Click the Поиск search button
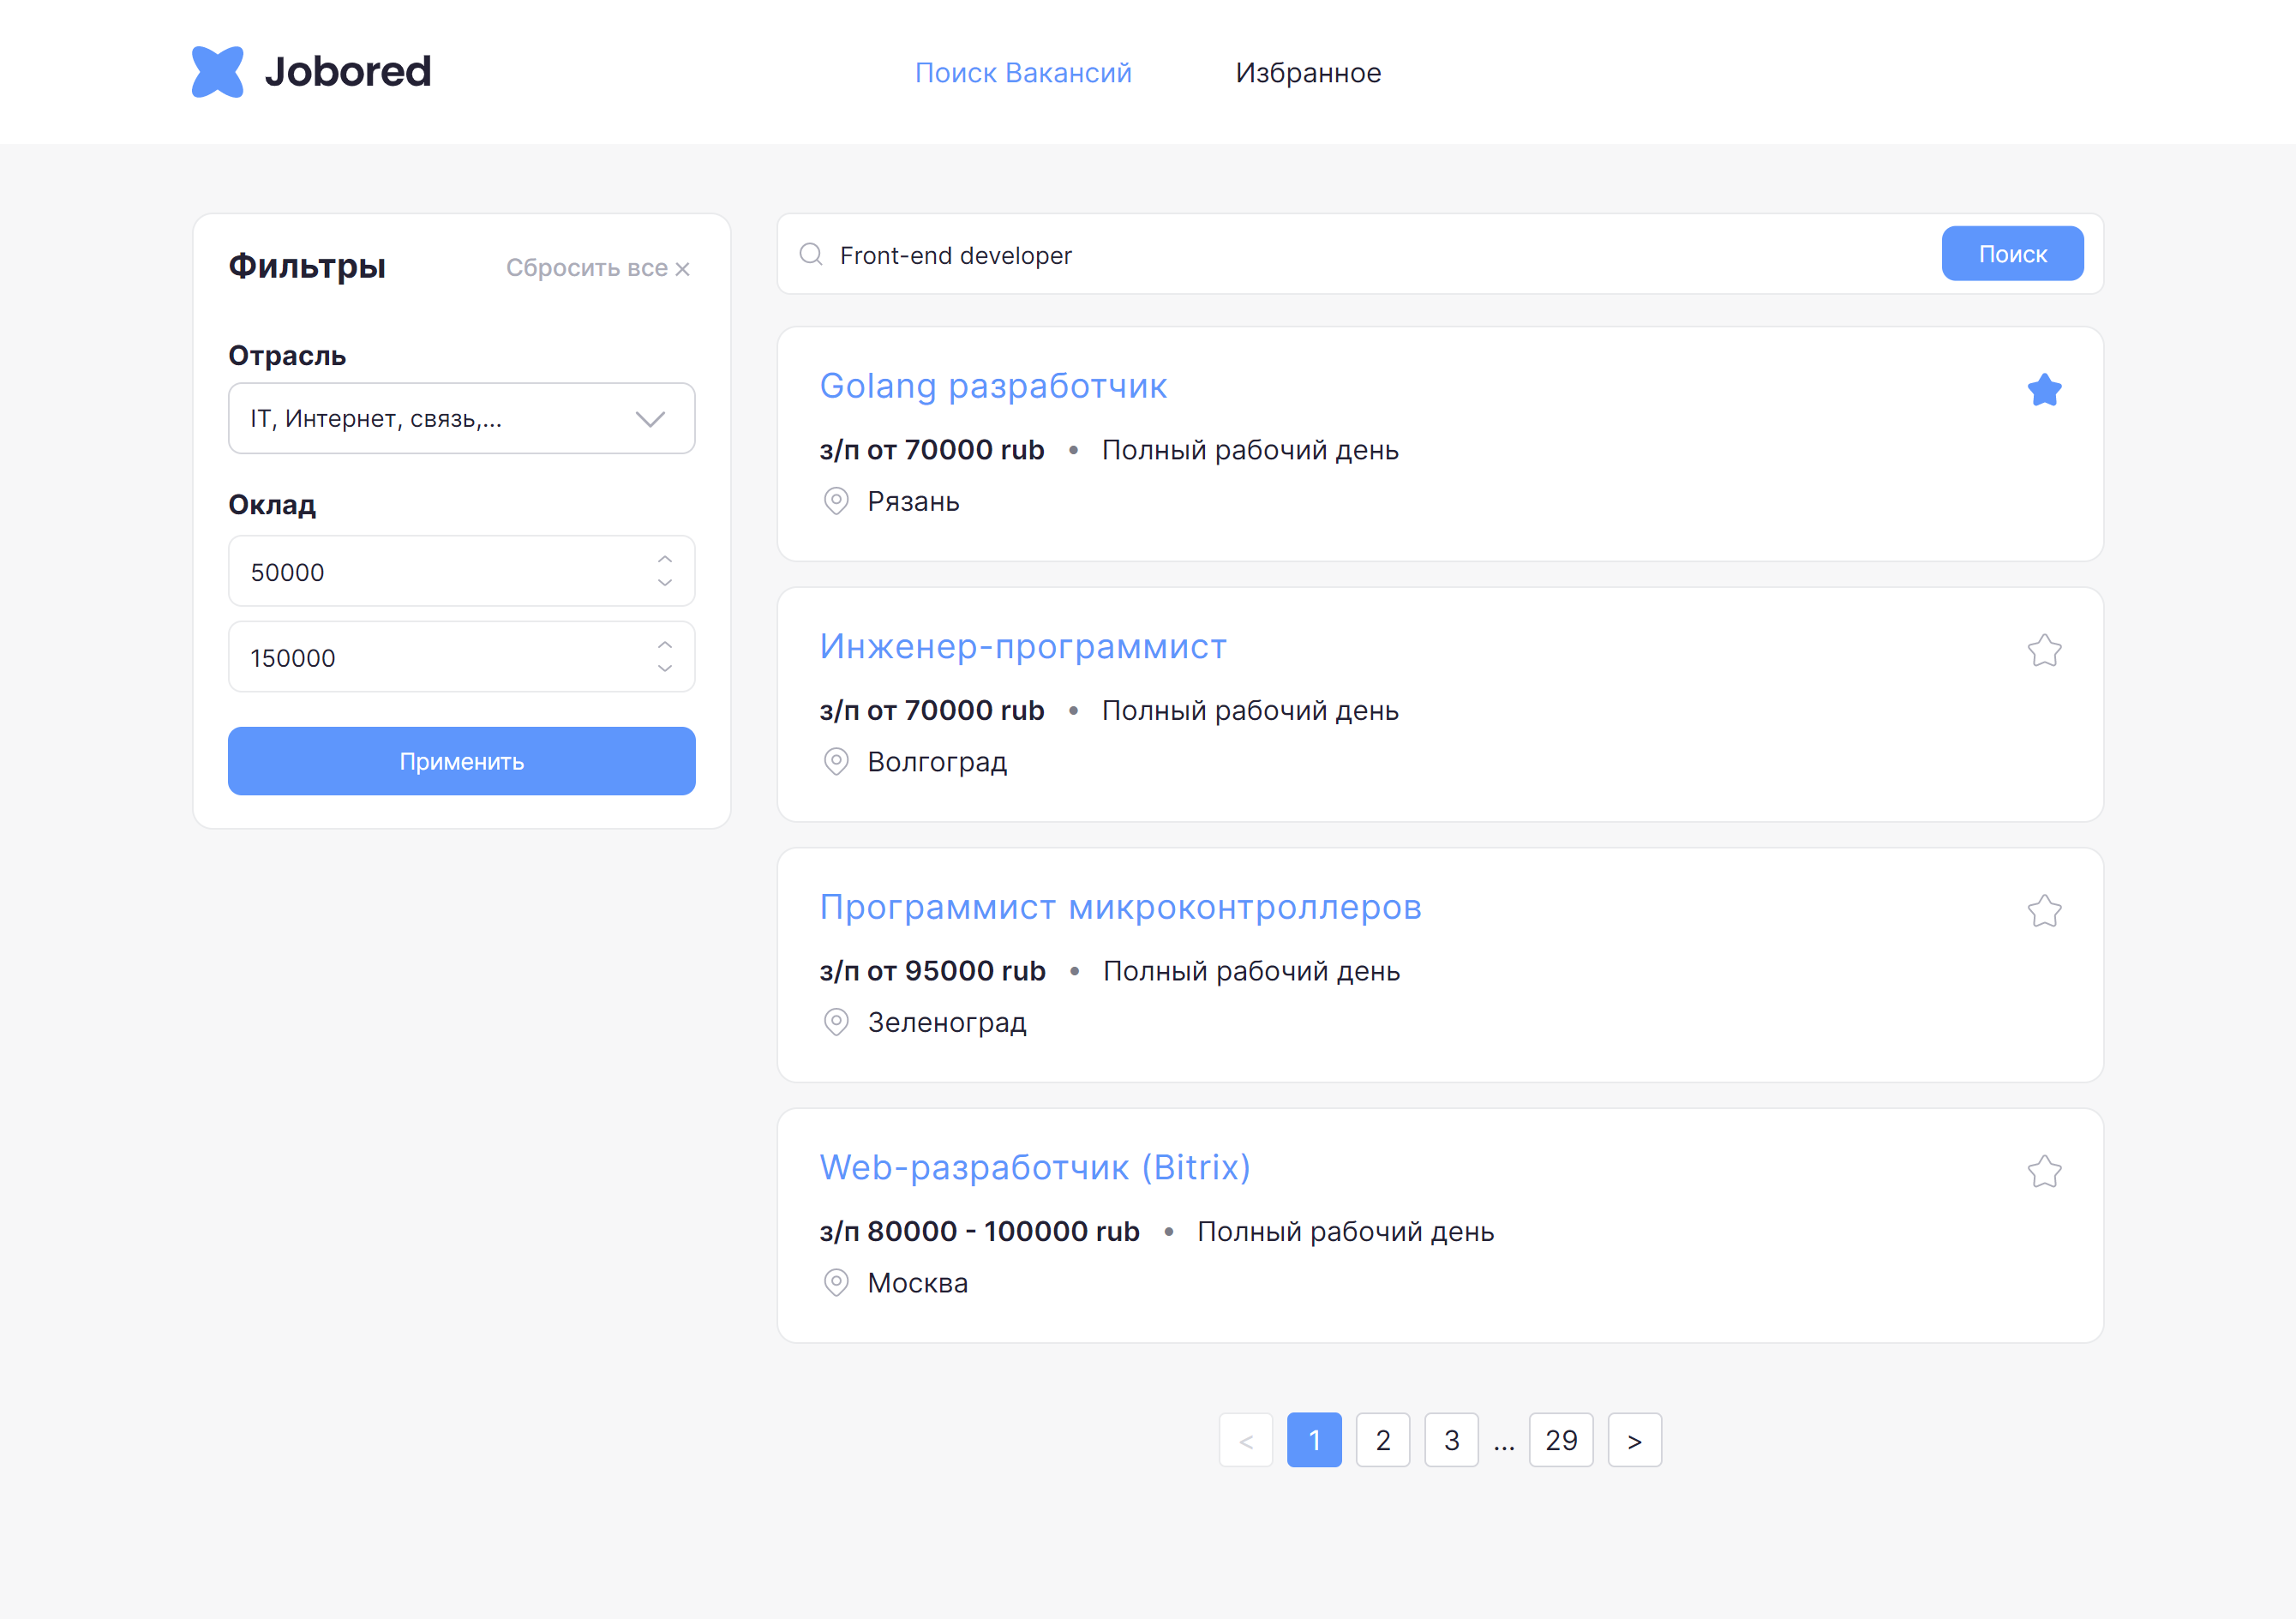2296x1619 pixels. click(x=2012, y=254)
